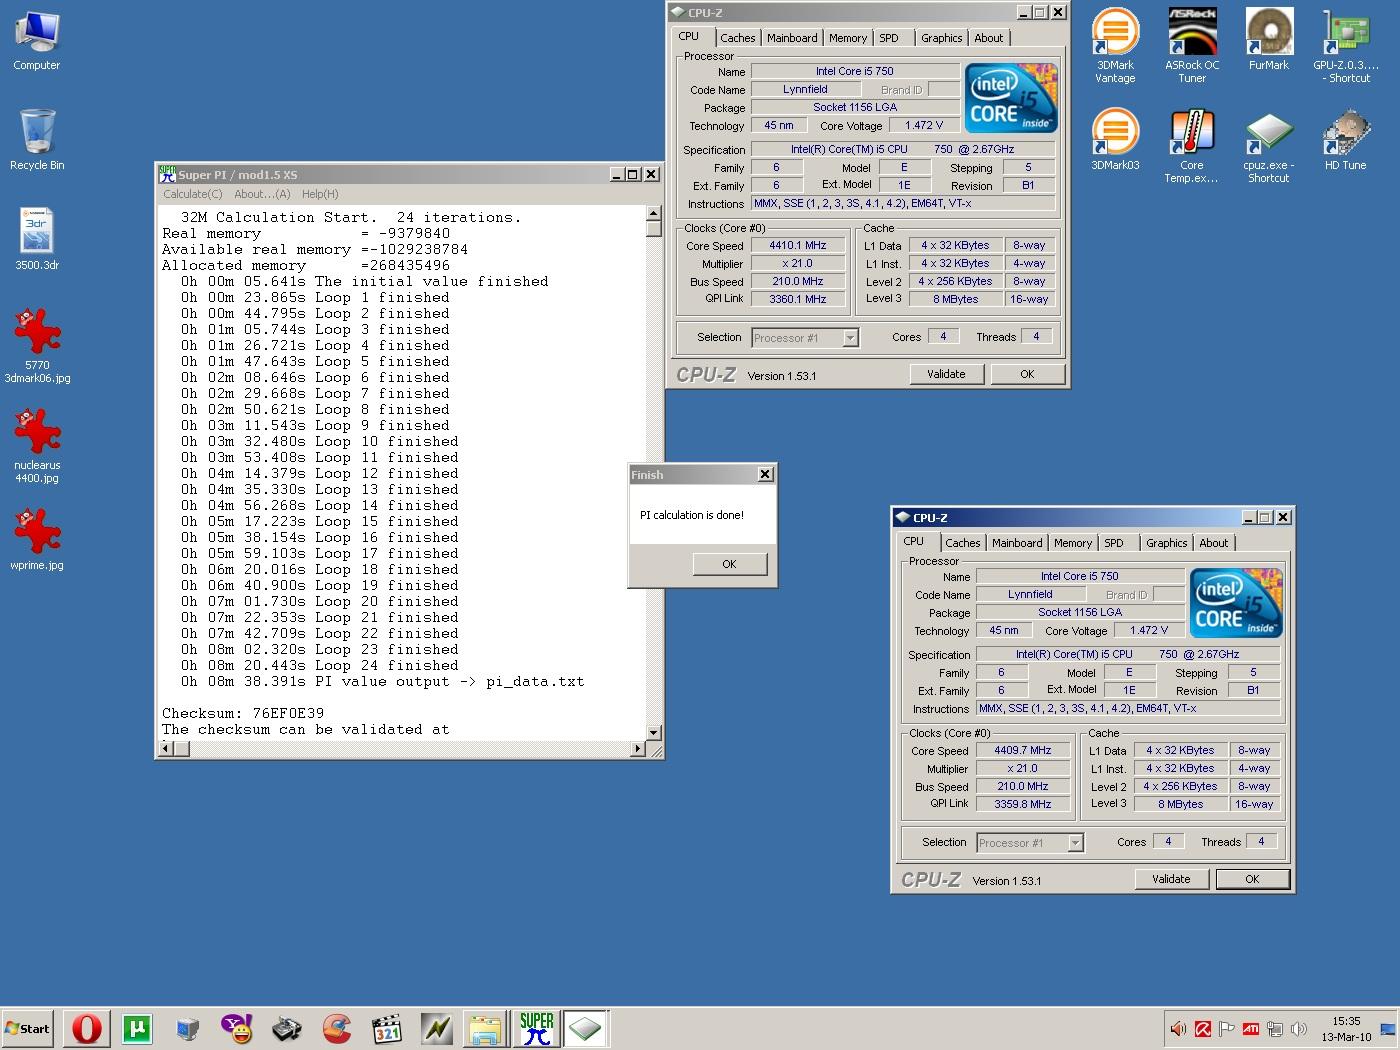Switch to About tab in bottom CPU-Z

click(x=1214, y=543)
